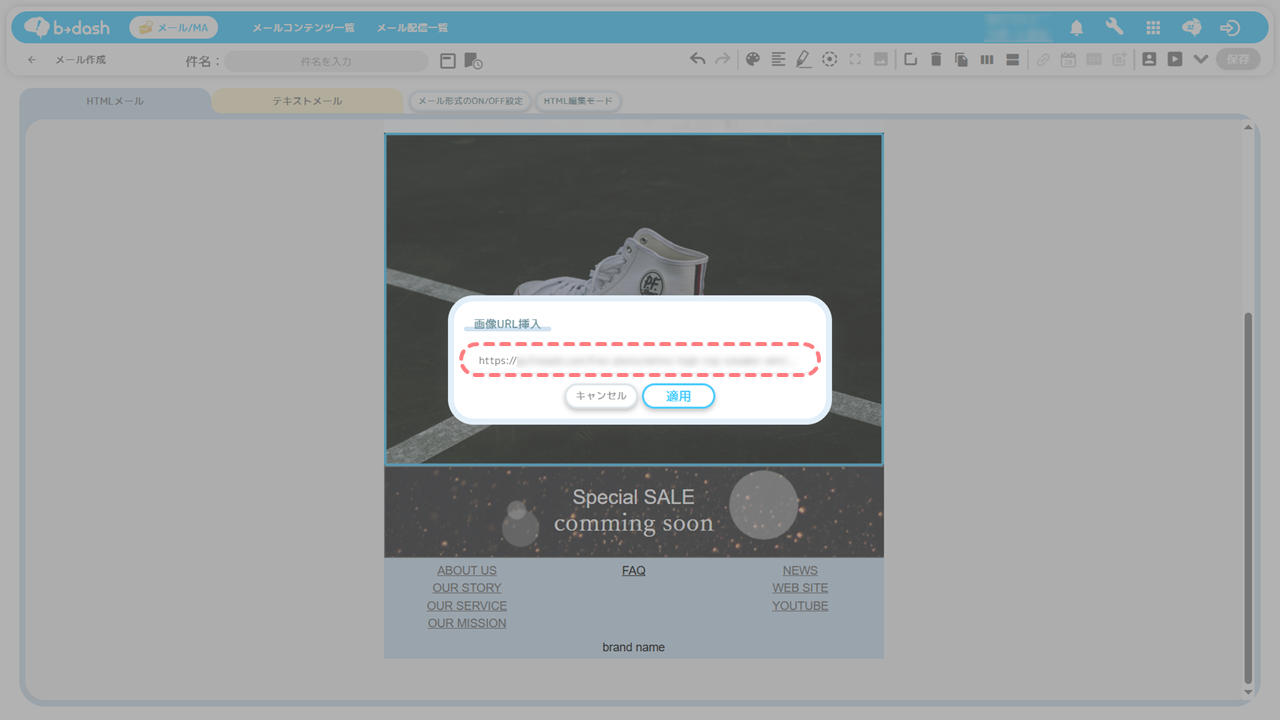This screenshot has width=1280, height=720.
Task: Undo the last edit
Action: click(697, 59)
